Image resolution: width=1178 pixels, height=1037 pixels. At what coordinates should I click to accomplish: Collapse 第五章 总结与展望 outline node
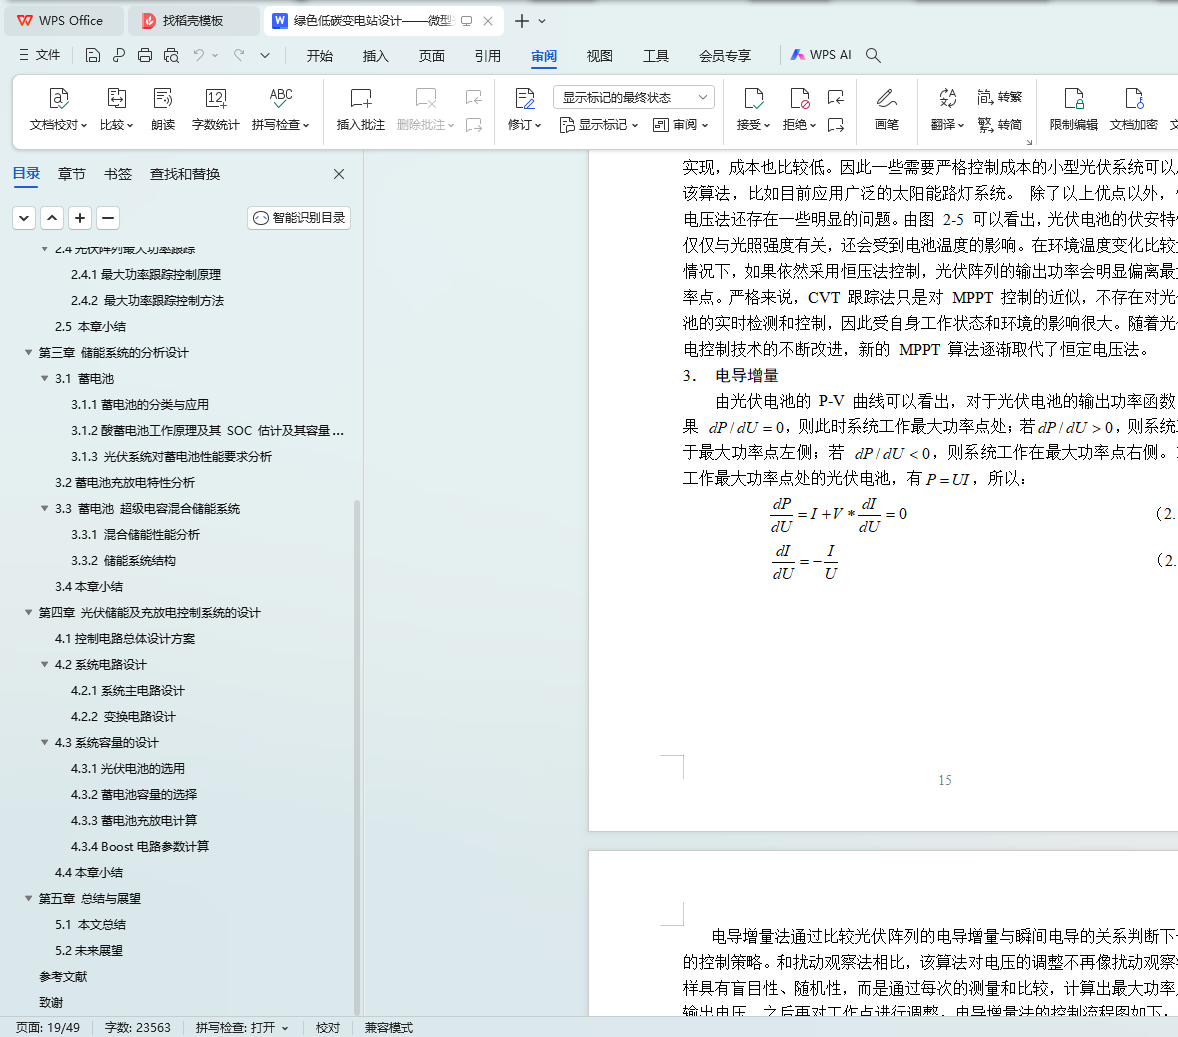[29, 897]
